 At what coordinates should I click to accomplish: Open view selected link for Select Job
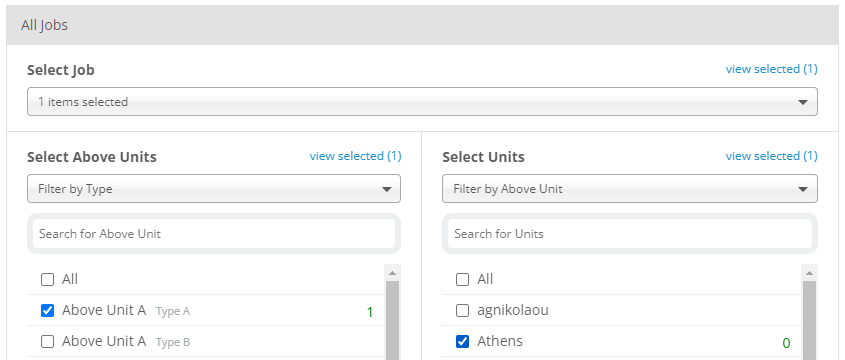tap(771, 69)
